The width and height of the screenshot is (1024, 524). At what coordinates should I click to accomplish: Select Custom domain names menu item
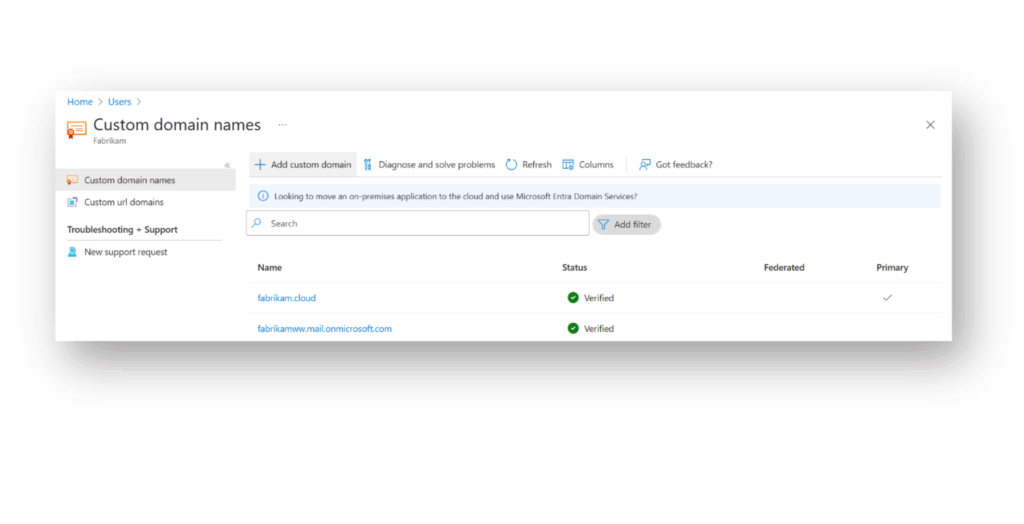[x=146, y=180]
